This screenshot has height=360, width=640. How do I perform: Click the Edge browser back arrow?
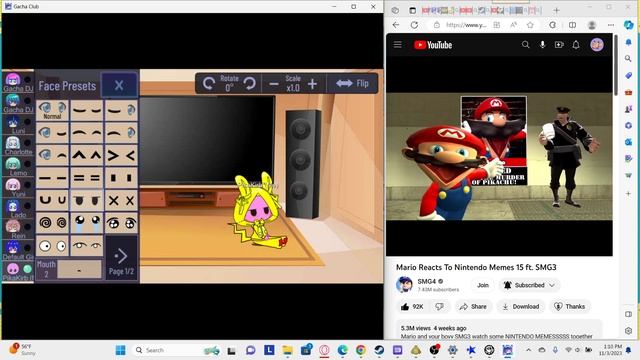coord(396,25)
